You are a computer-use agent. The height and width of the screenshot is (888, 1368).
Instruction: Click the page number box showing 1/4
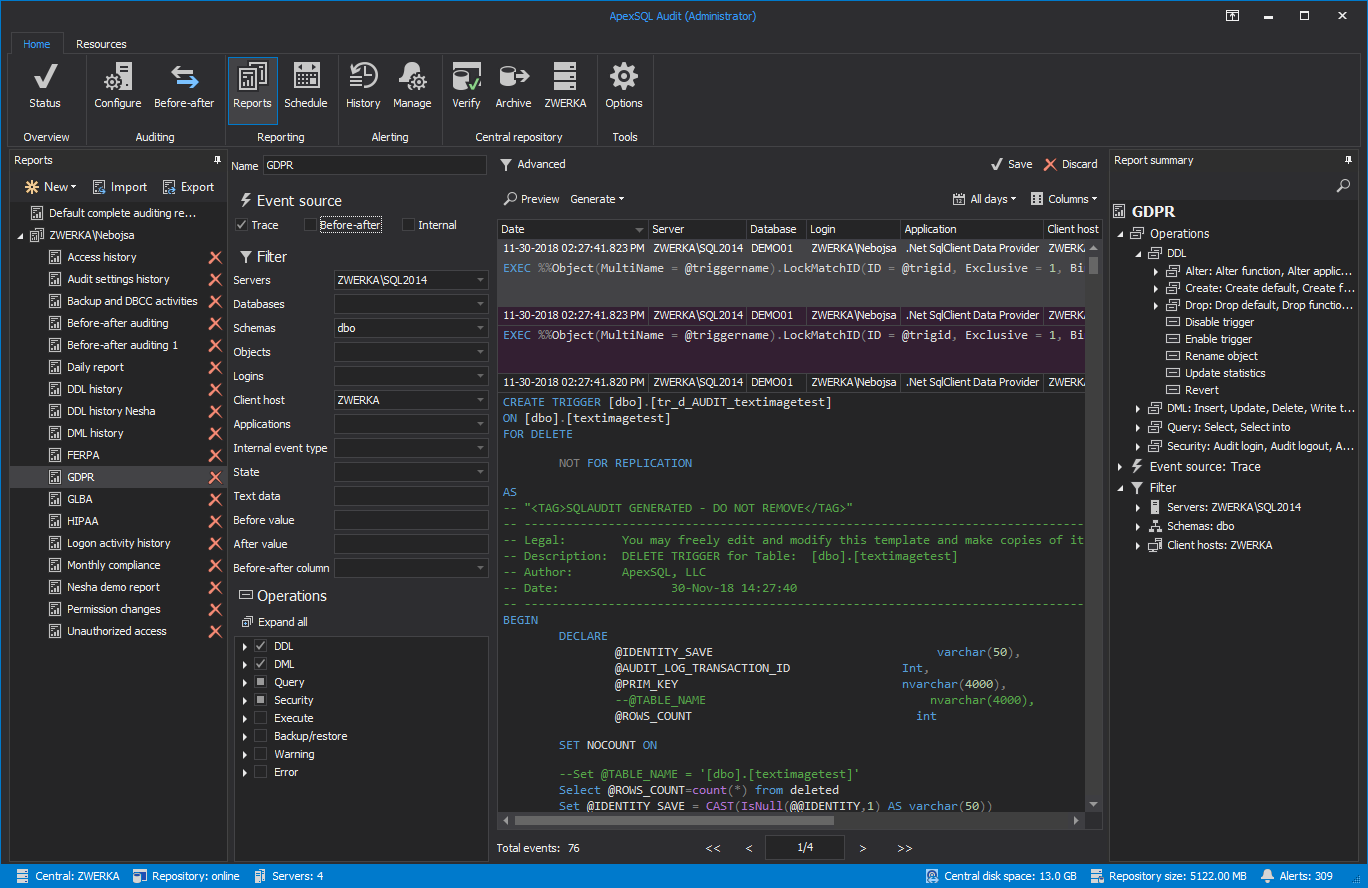pos(805,848)
